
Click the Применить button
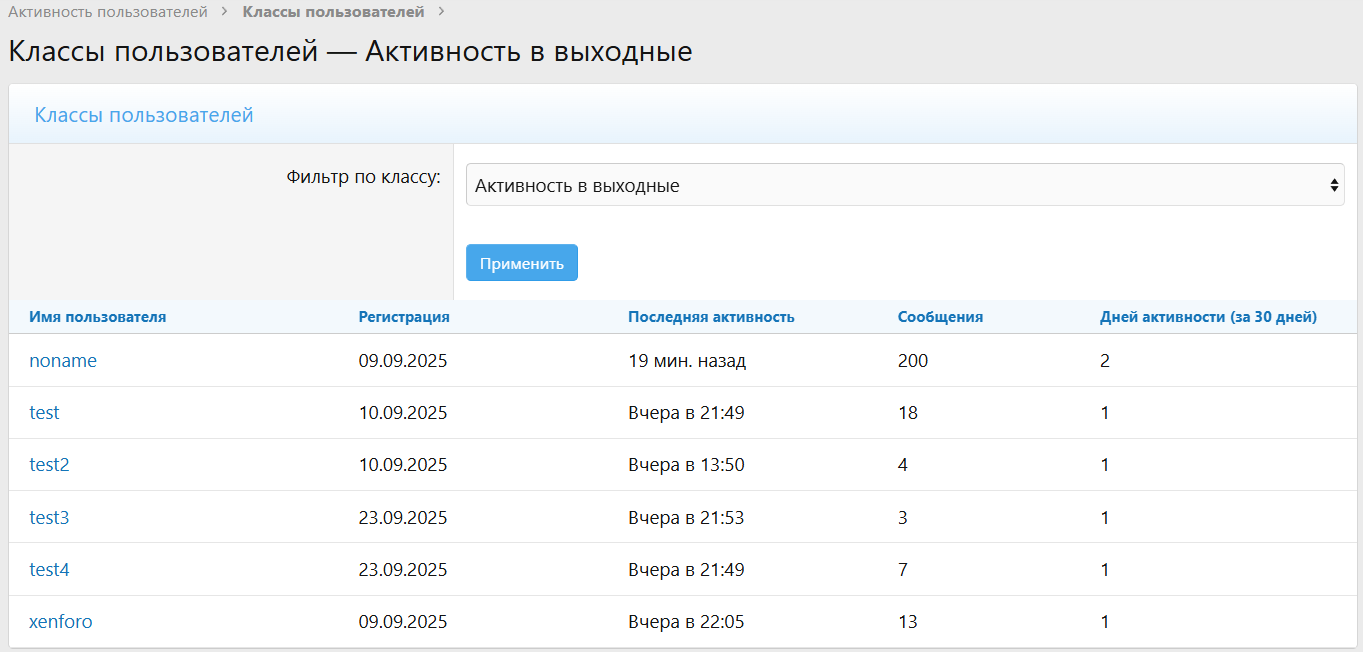tap(521, 263)
